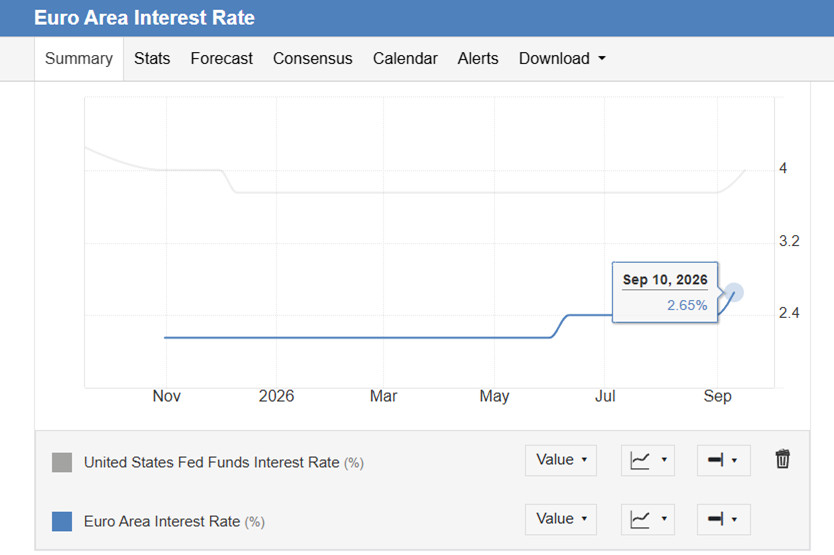Open the Consensus tab

(313, 59)
